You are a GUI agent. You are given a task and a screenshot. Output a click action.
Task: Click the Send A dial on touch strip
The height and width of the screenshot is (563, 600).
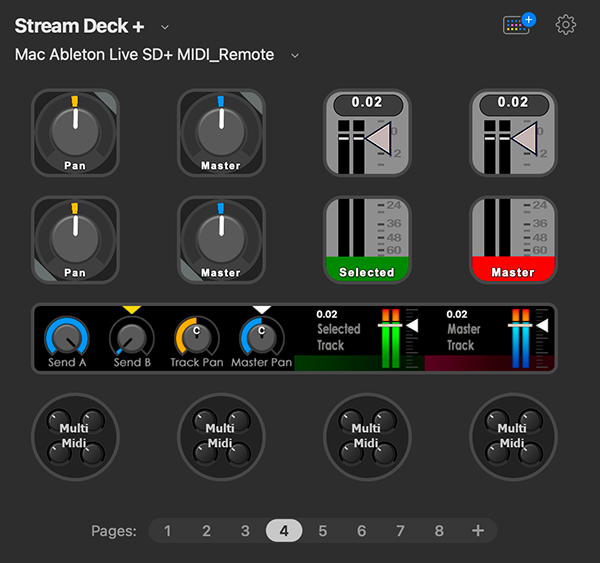(x=67, y=339)
